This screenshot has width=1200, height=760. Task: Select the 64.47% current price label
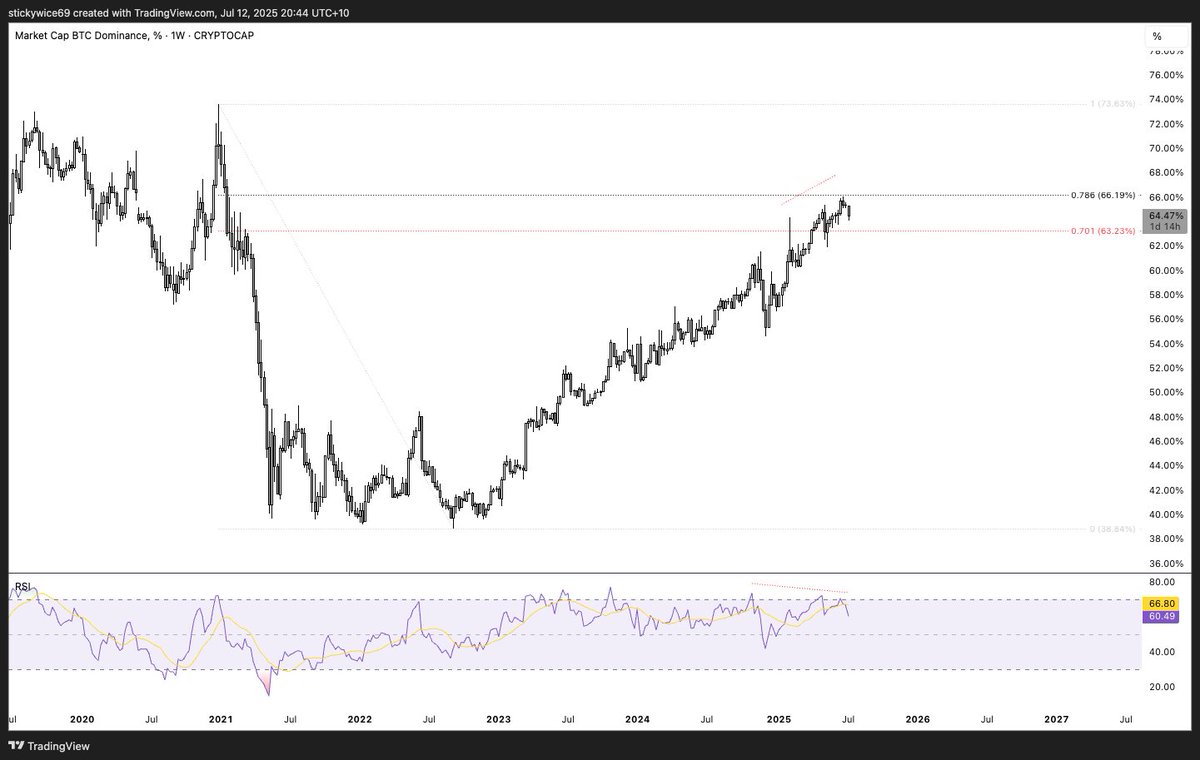(1166, 216)
